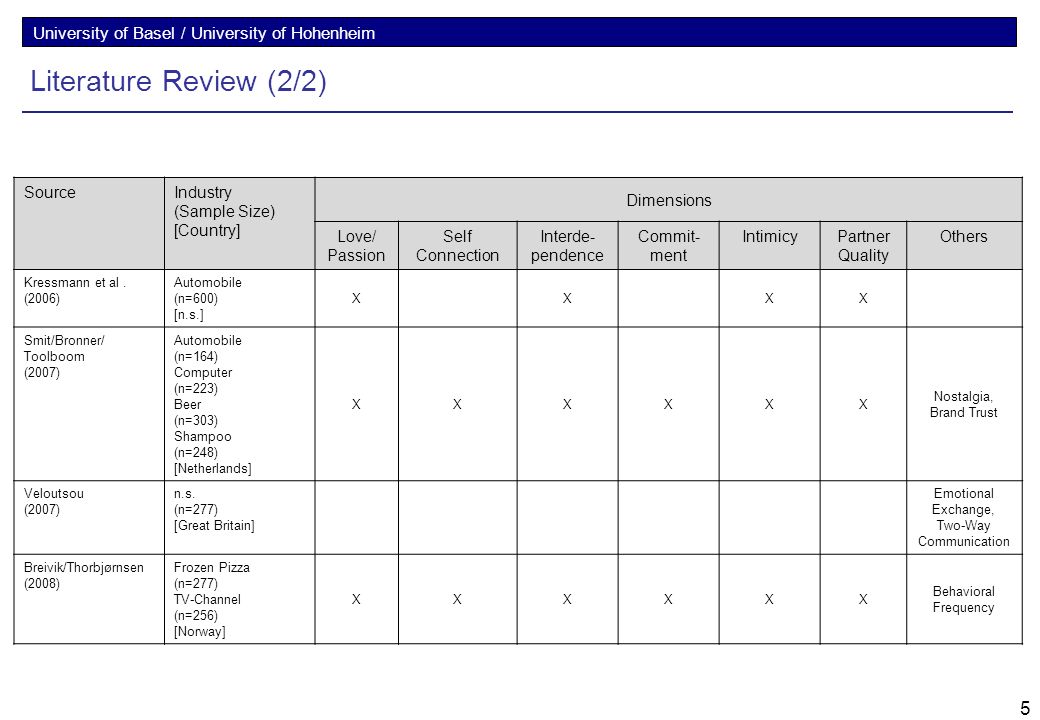The width and height of the screenshot is (1040, 720).
Task: Select the X under Self Connection in Smit/Bronner/Toolboom row
Action: (457, 404)
